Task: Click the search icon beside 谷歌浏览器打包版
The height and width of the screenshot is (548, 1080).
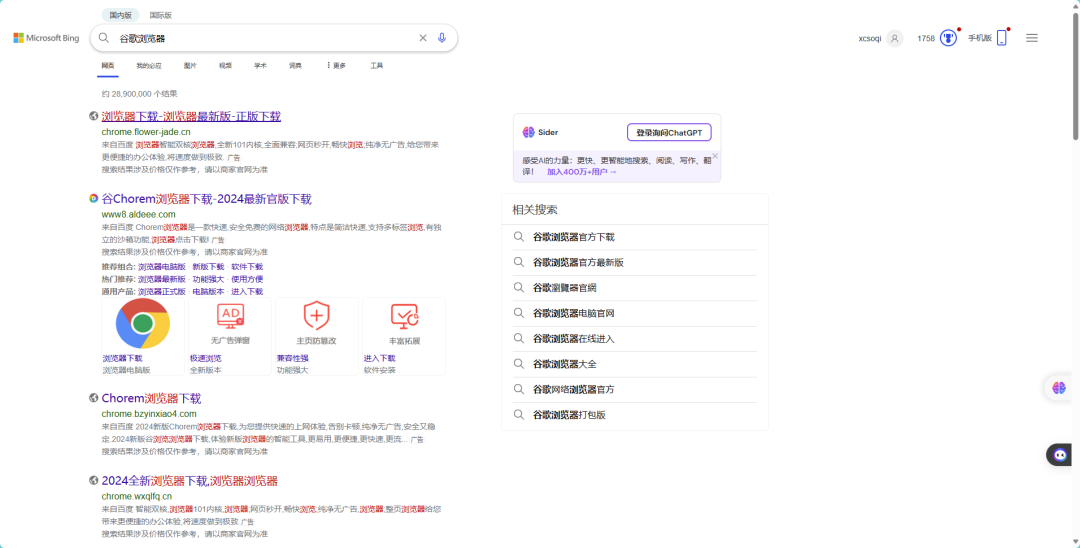Action: (519, 414)
